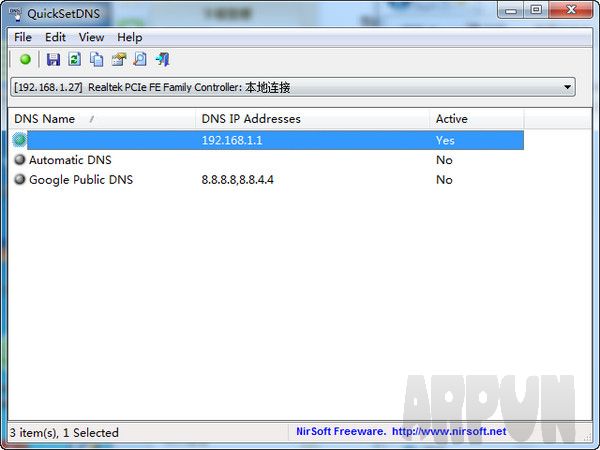Click the green Set Active DNS icon
Screen dimensions: 600x450
pyautogui.click(x=25, y=60)
